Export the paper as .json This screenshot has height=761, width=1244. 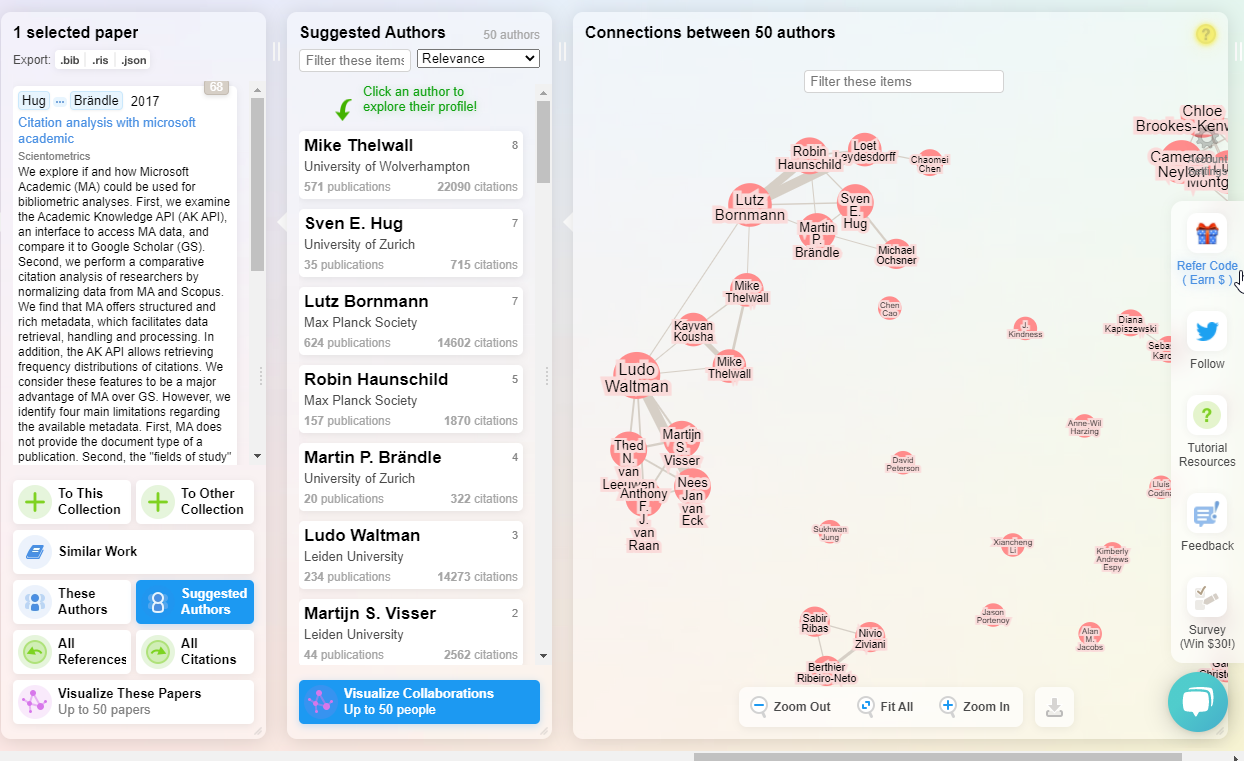click(134, 61)
